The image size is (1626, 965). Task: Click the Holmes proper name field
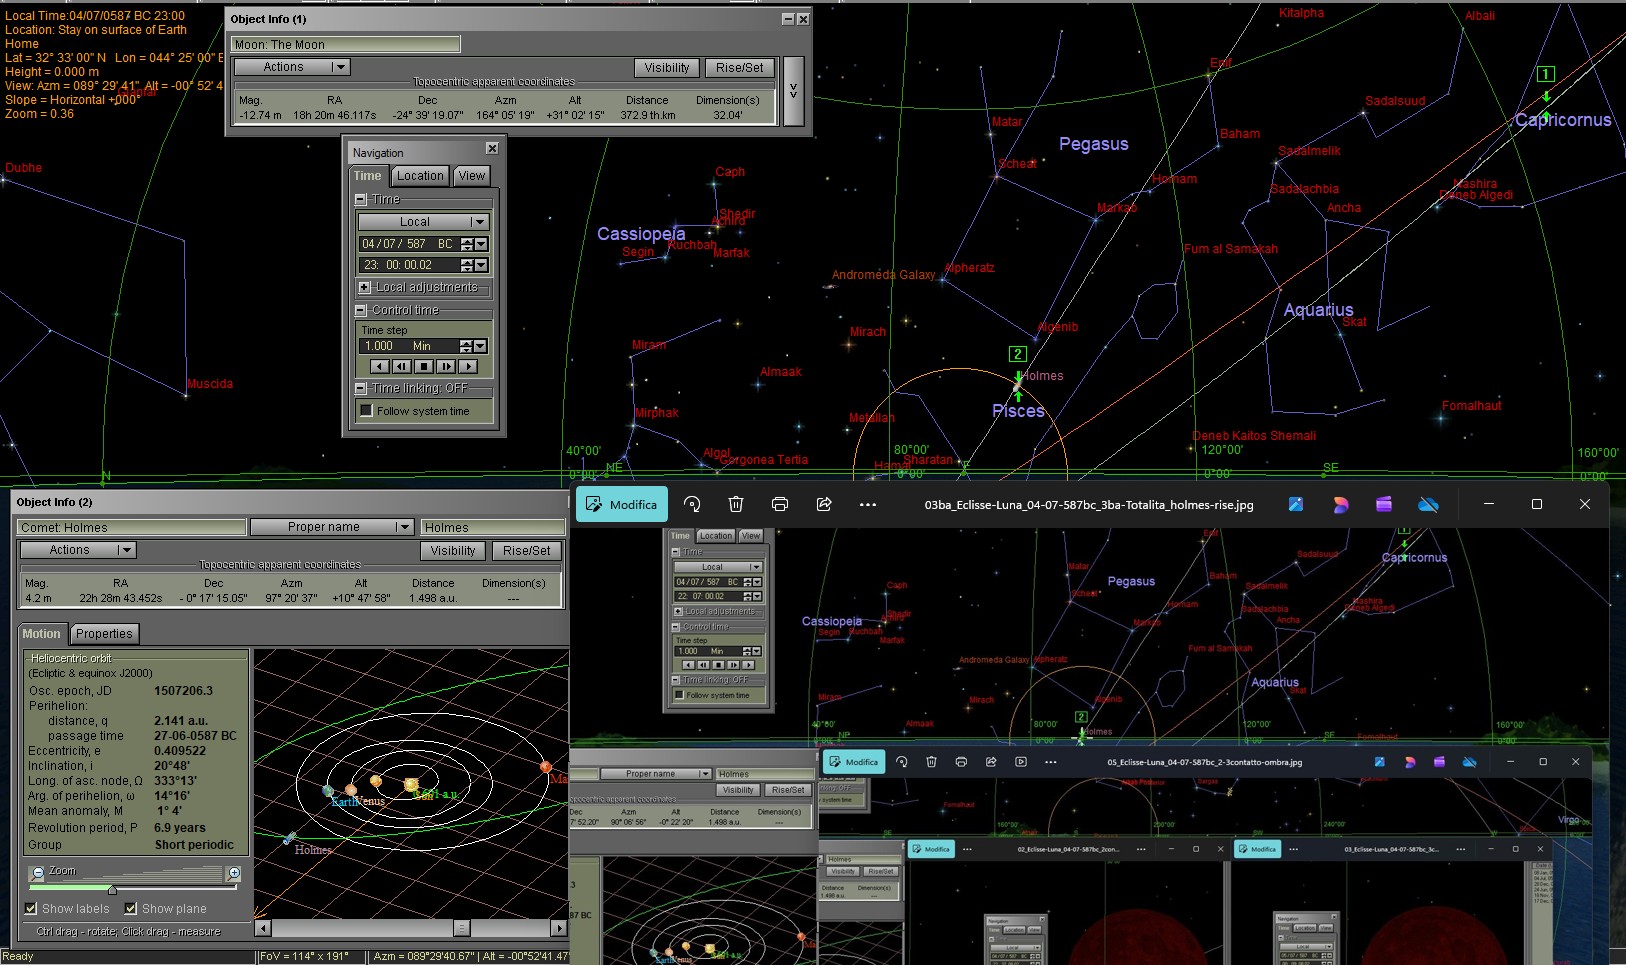[x=492, y=527]
